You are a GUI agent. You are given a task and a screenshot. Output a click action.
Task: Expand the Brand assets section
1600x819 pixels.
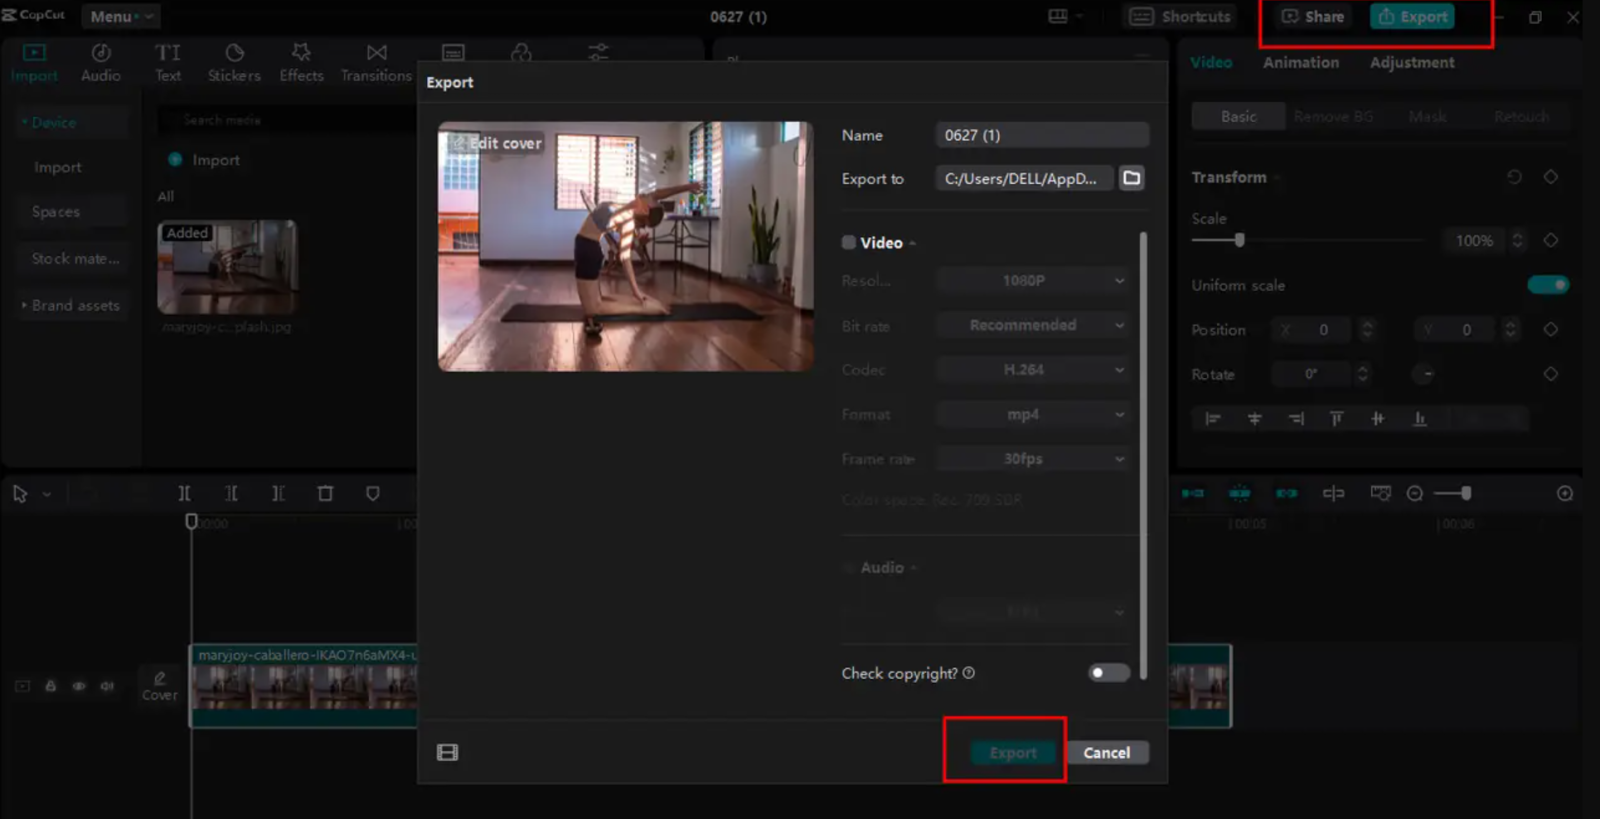point(70,305)
